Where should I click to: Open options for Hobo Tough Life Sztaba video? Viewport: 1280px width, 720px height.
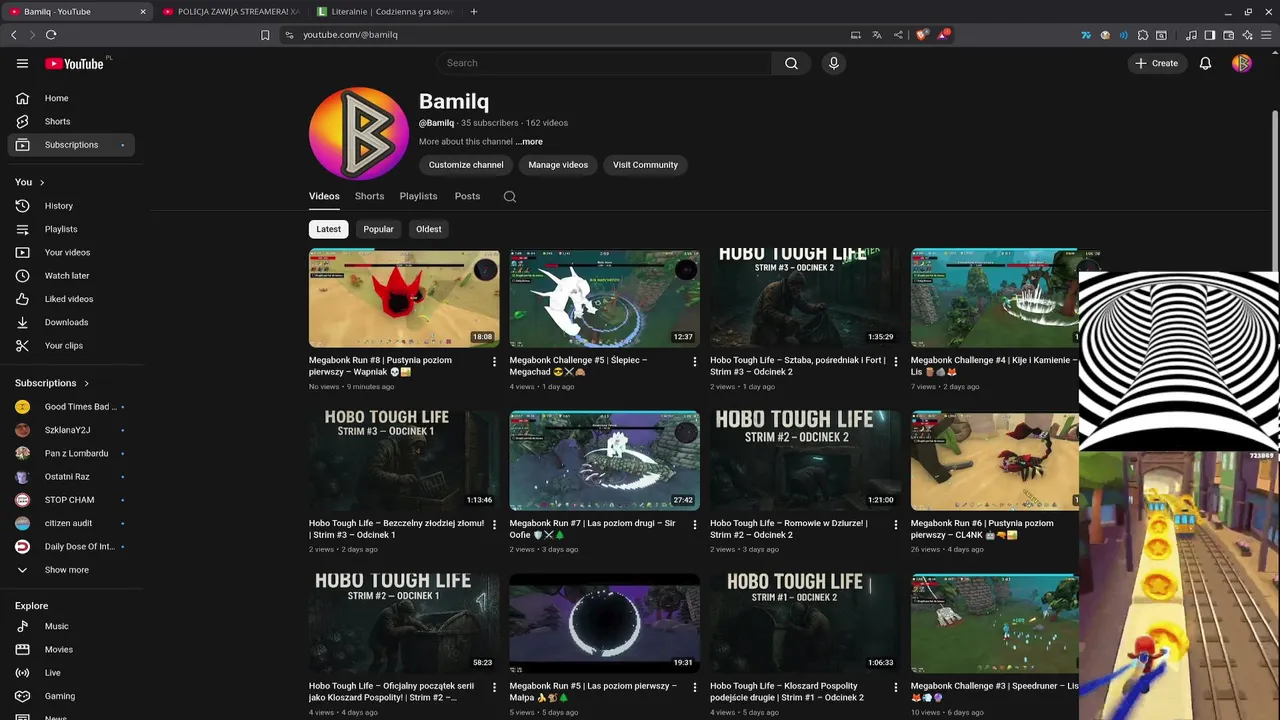[895, 361]
